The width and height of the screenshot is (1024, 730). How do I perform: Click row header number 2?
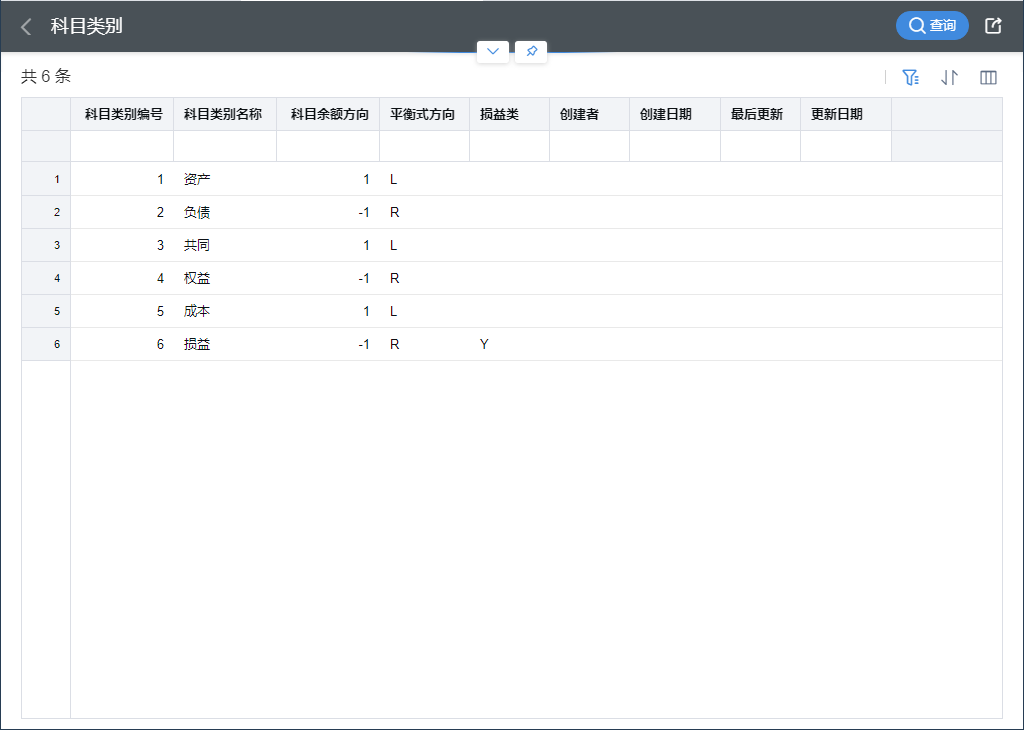[x=46, y=212]
